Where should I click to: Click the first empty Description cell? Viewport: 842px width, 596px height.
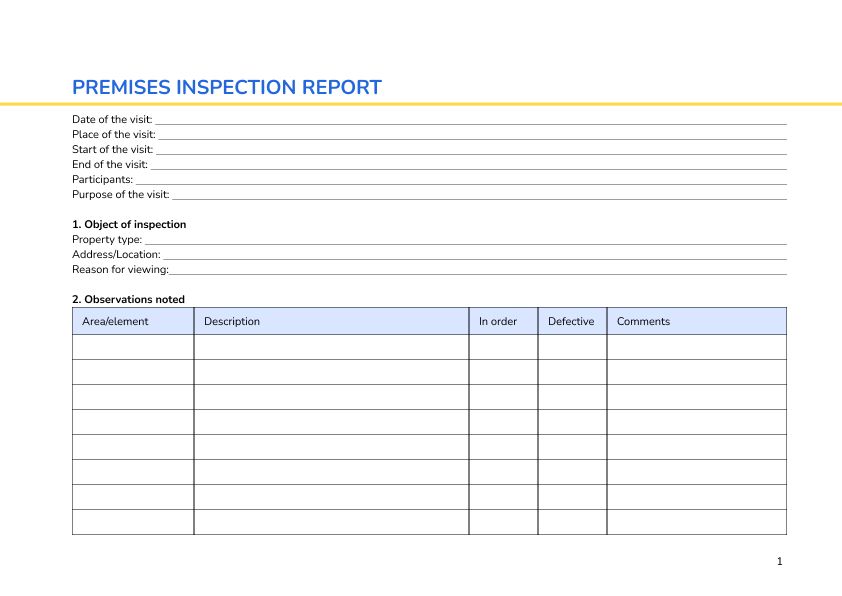click(x=330, y=346)
